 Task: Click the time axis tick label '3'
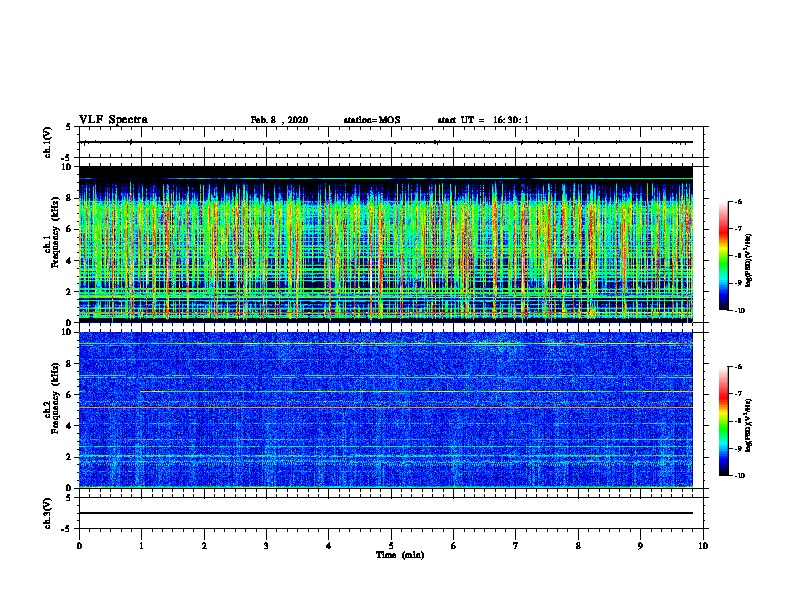tap(266, 546)
